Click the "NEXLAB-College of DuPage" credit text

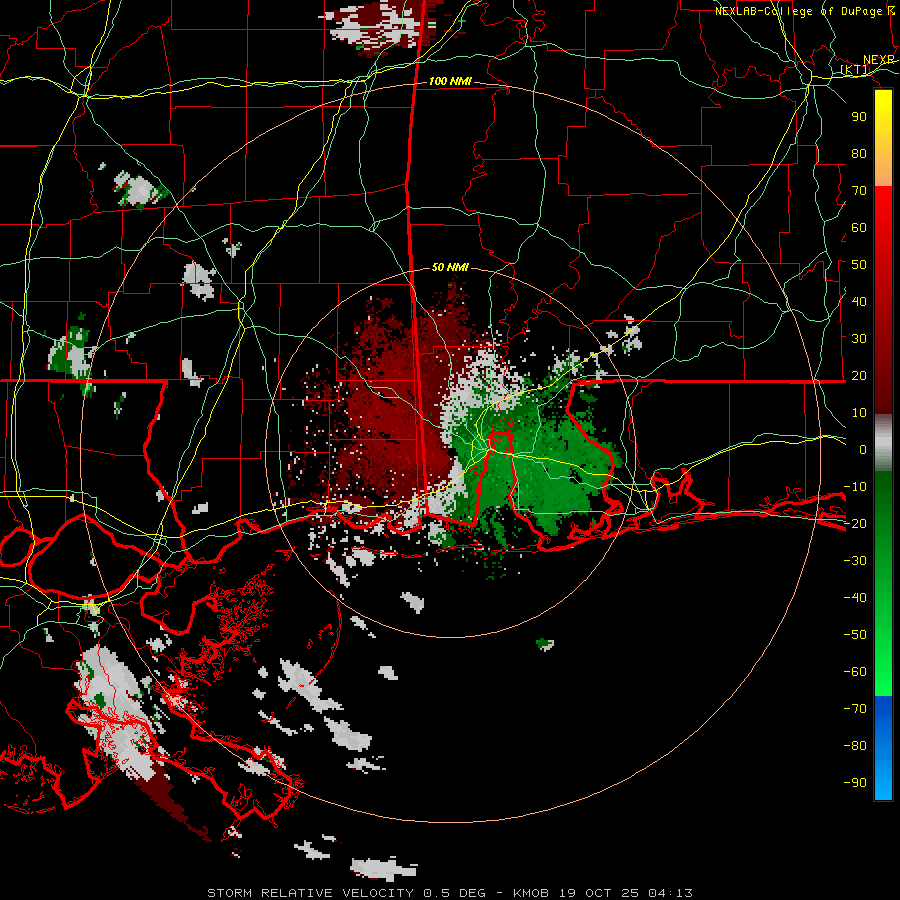point(798,11)
